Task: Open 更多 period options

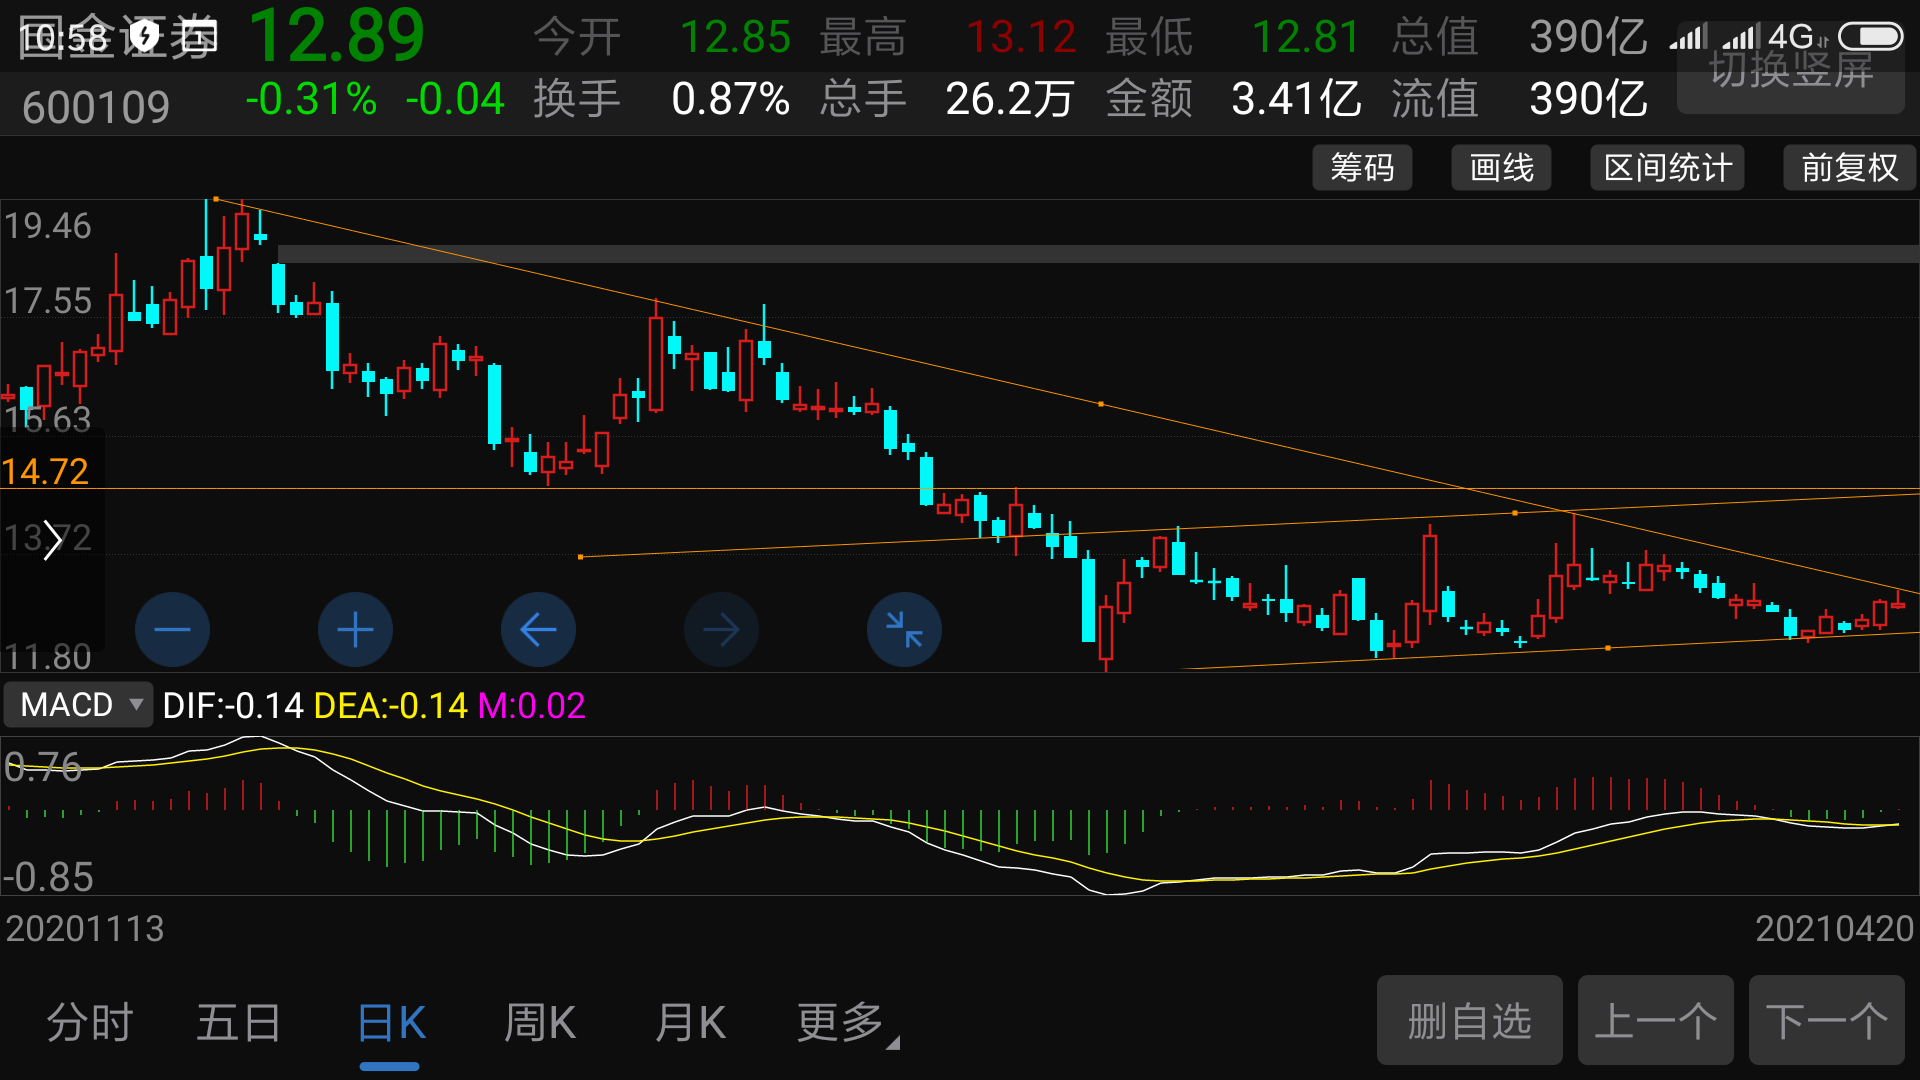Action: coord(847,1023)
